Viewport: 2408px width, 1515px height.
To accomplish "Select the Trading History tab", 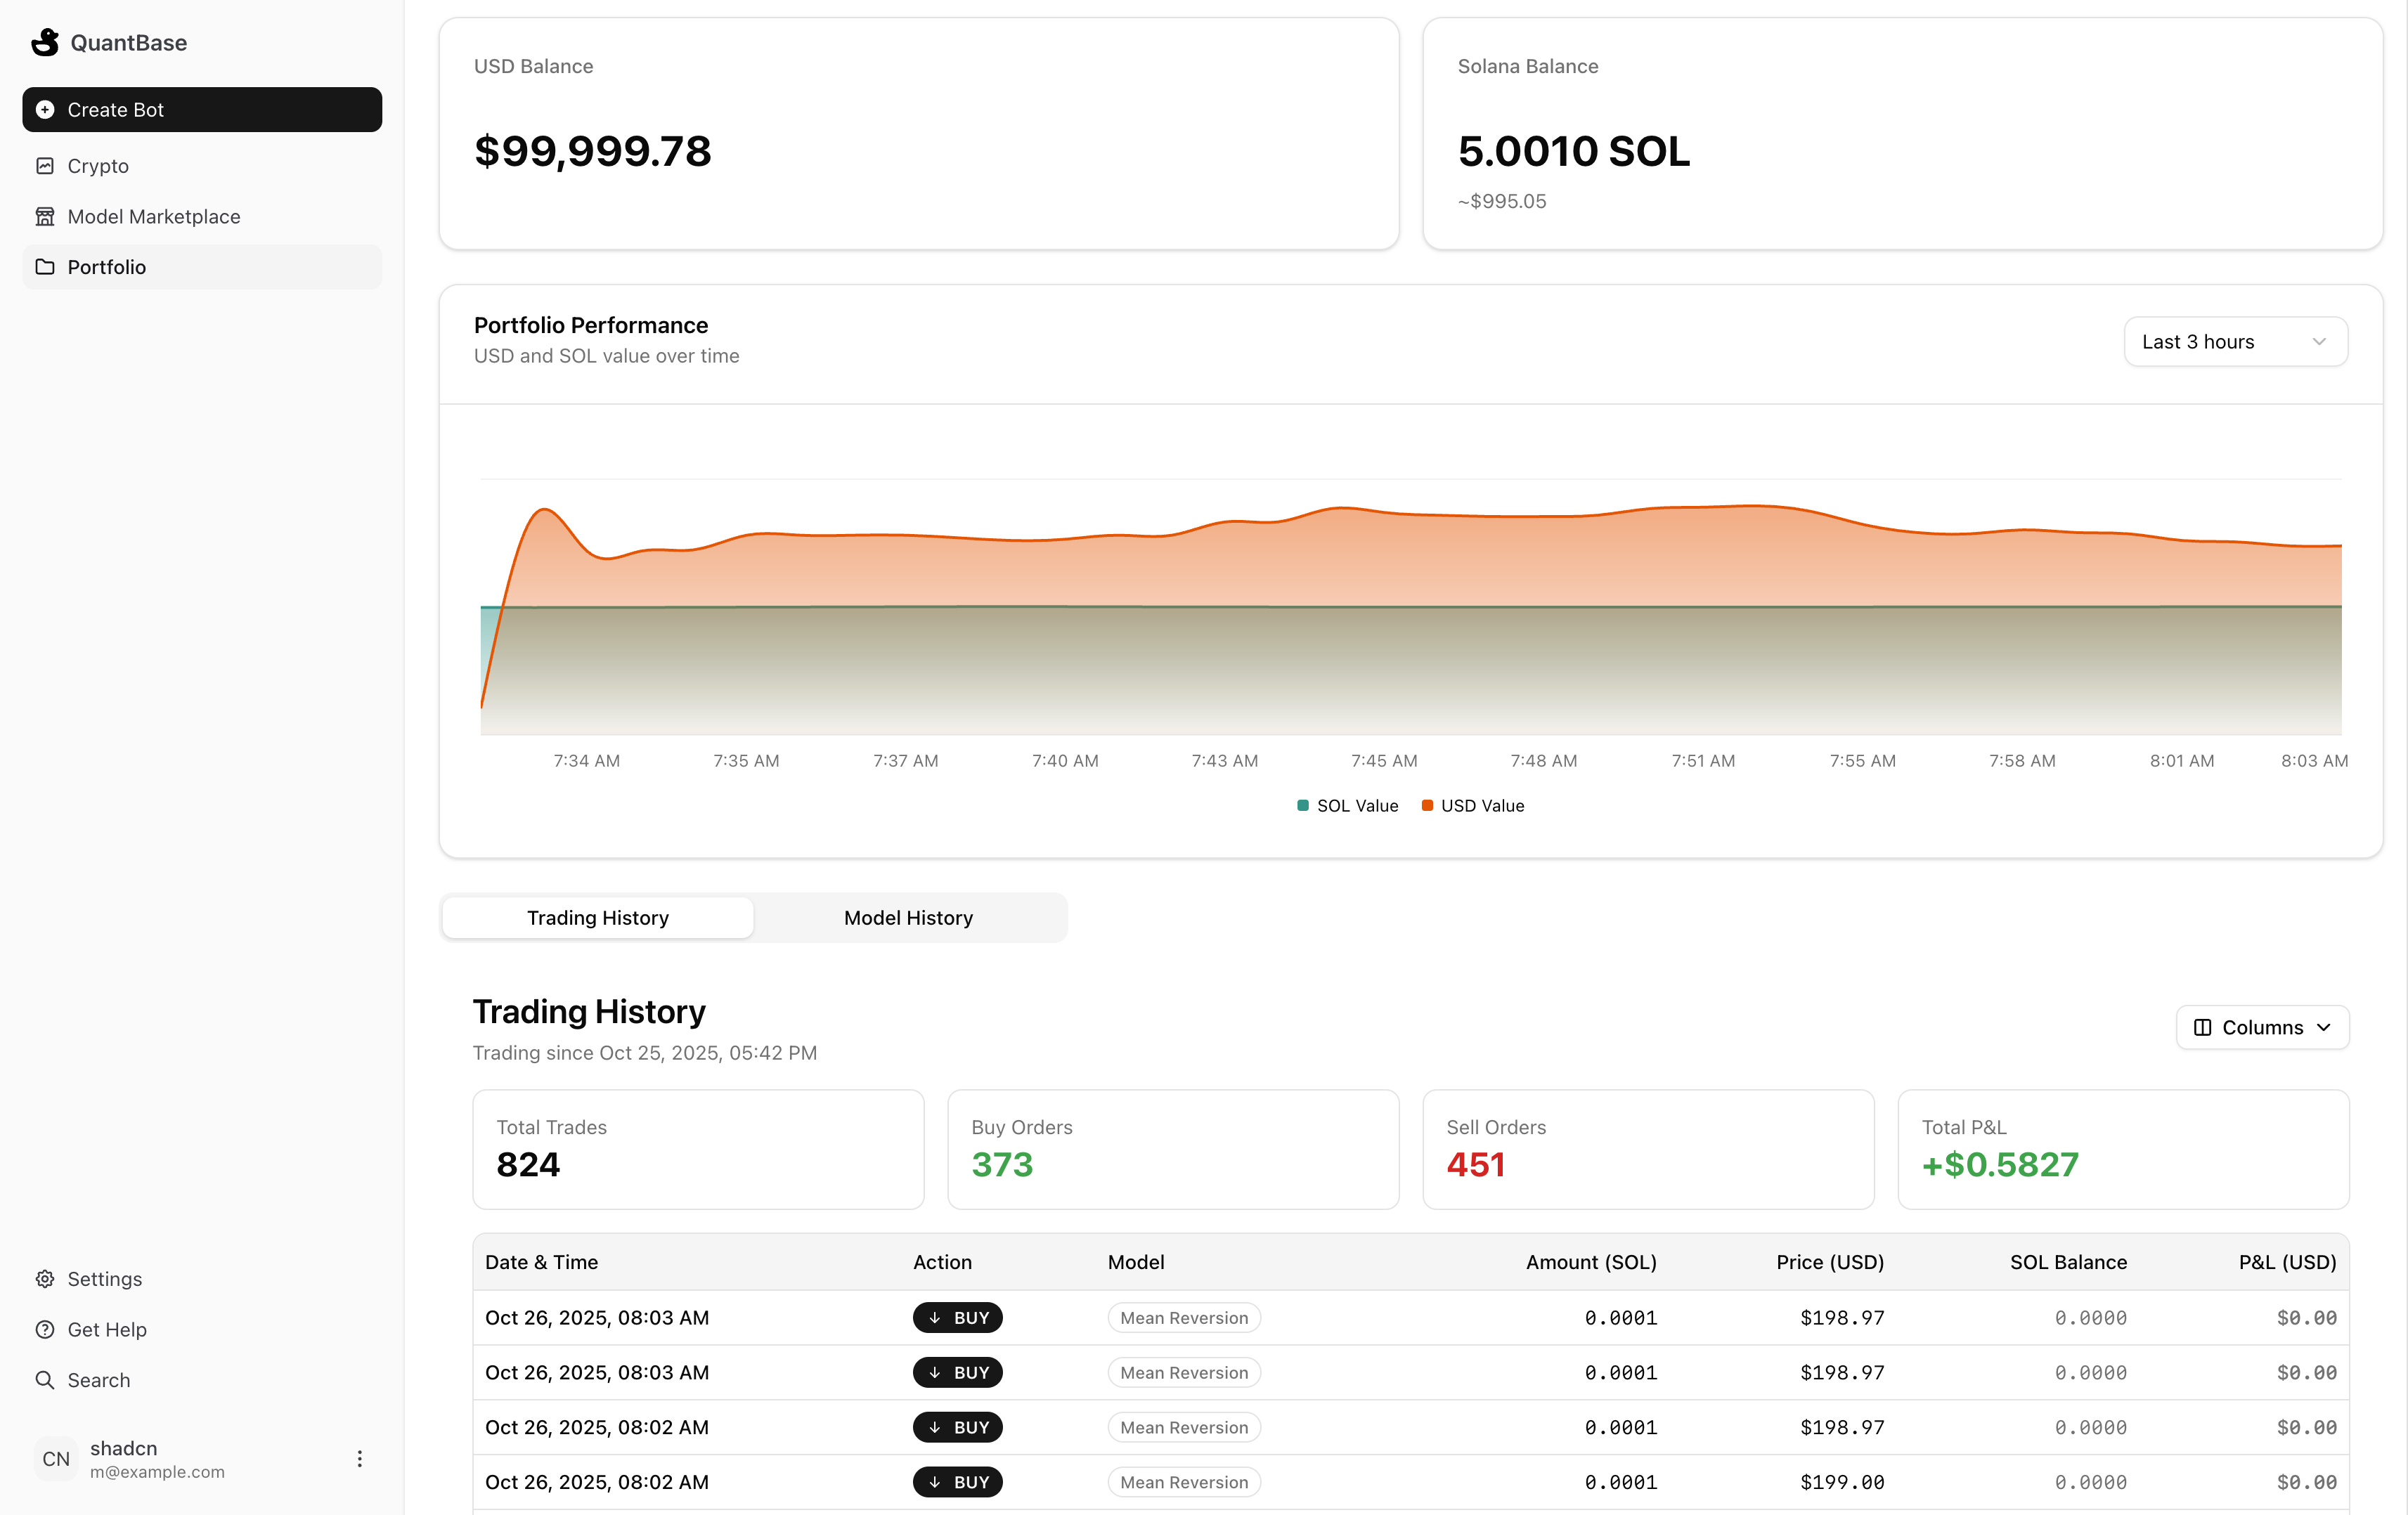I will click(598, 918).
